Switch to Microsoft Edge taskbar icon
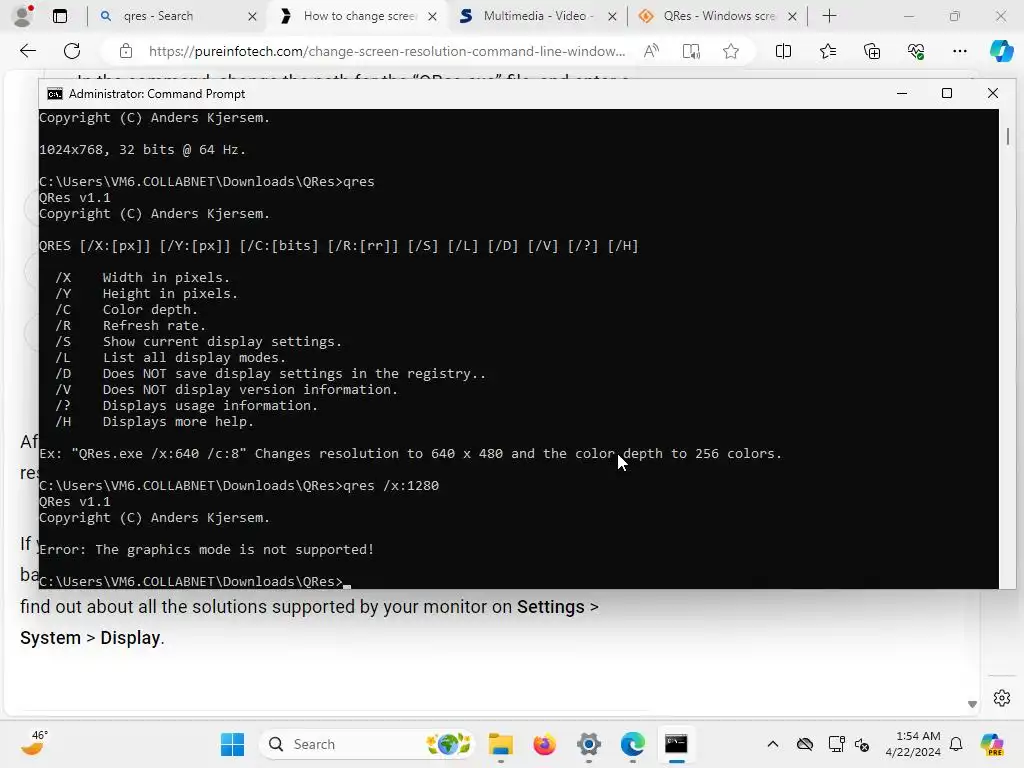 tap(632, 744)
